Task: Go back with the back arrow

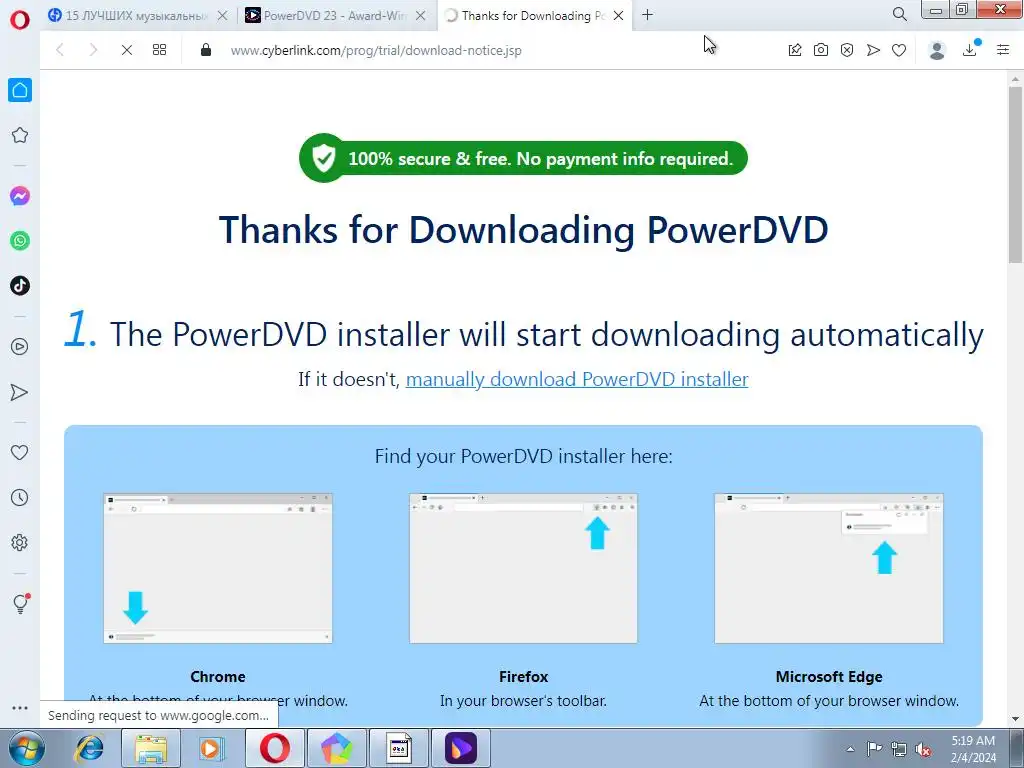Action: (60, 50)
